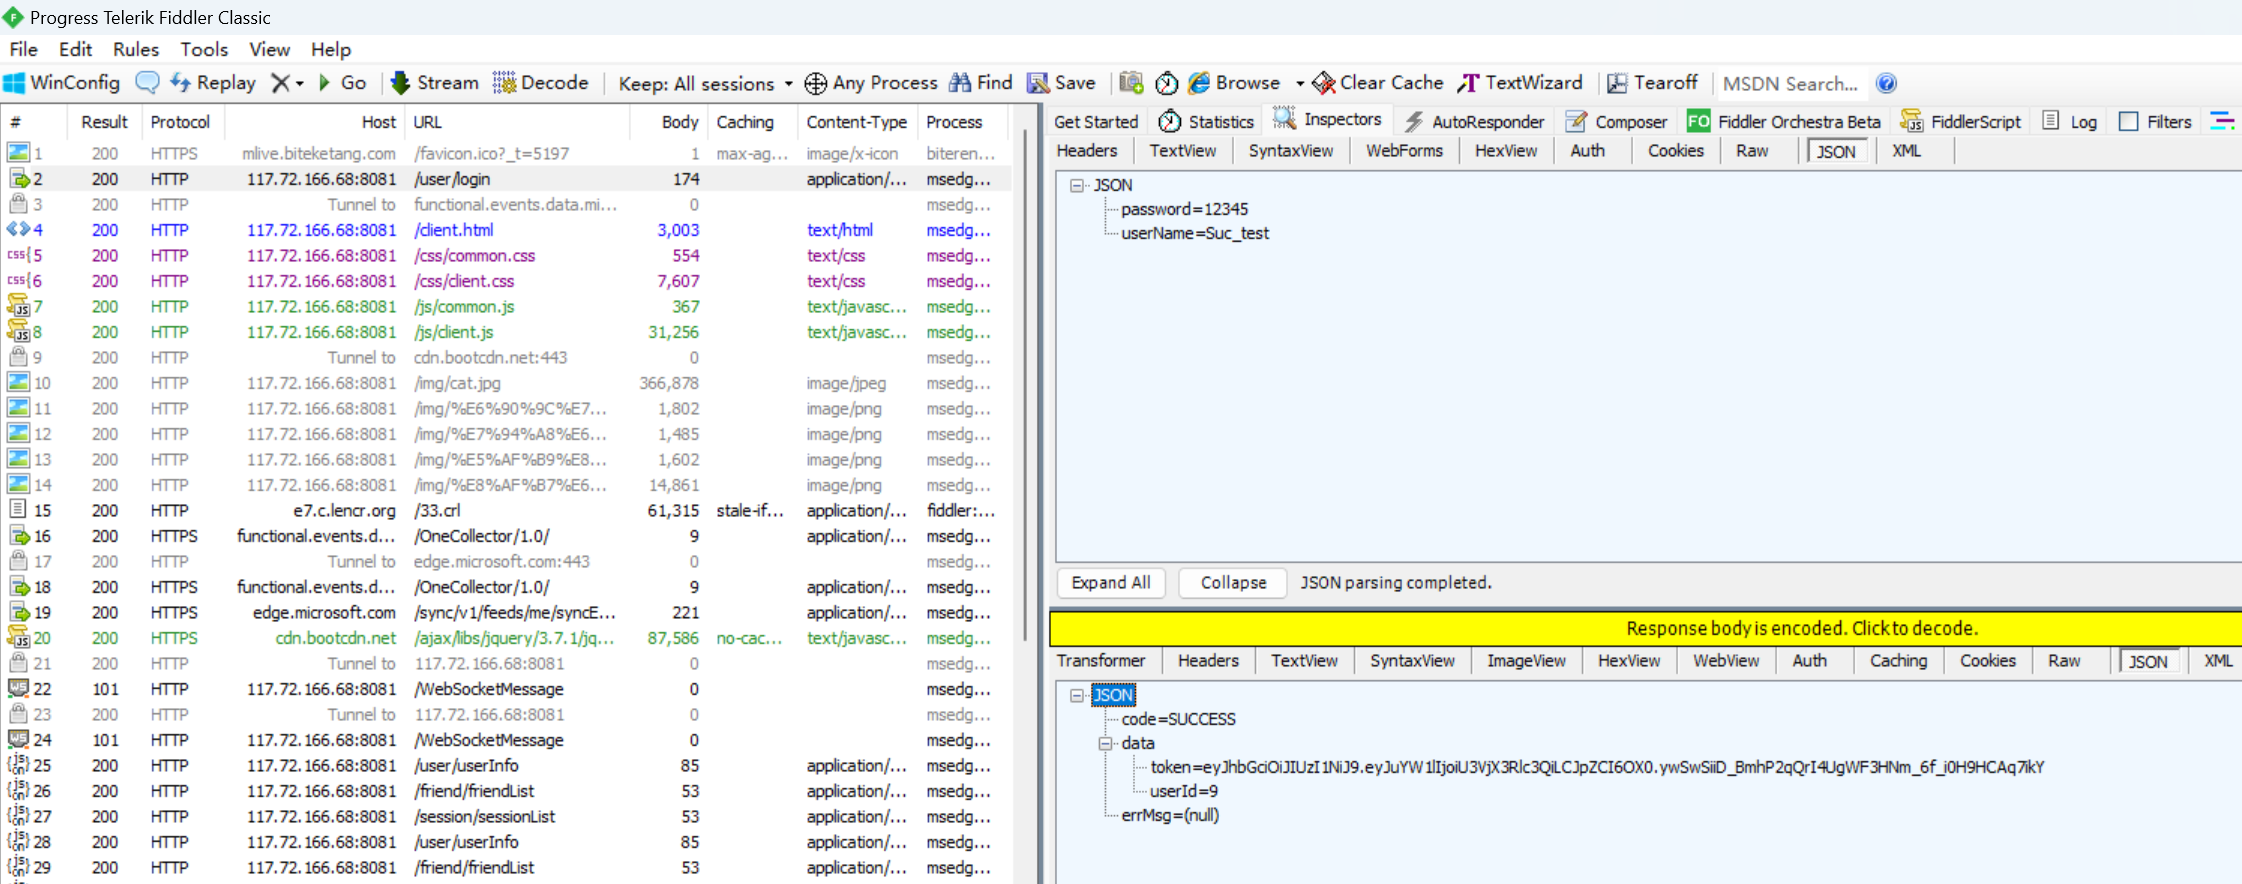Click the userId=9 JSON node
This screenshot has height=884, width=2242.
pos(1183,791)
